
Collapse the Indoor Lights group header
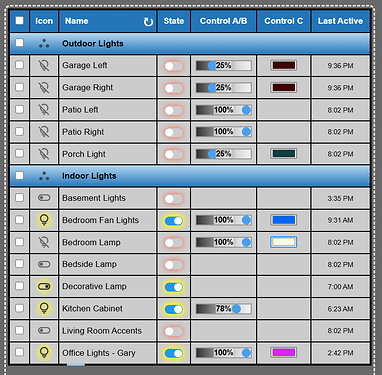click(190, 176)
